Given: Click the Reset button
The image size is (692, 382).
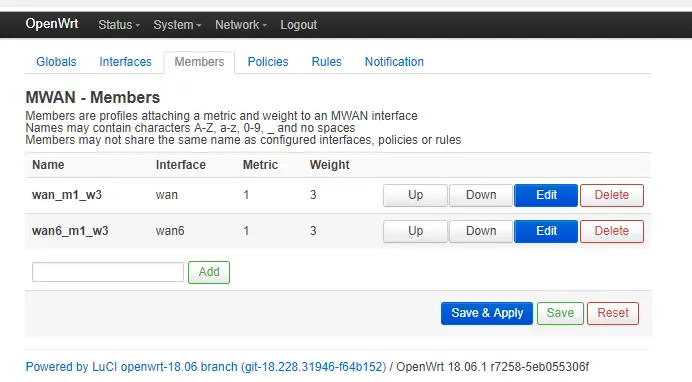Looking at the screenshot, I should click(x=613, y=313).
